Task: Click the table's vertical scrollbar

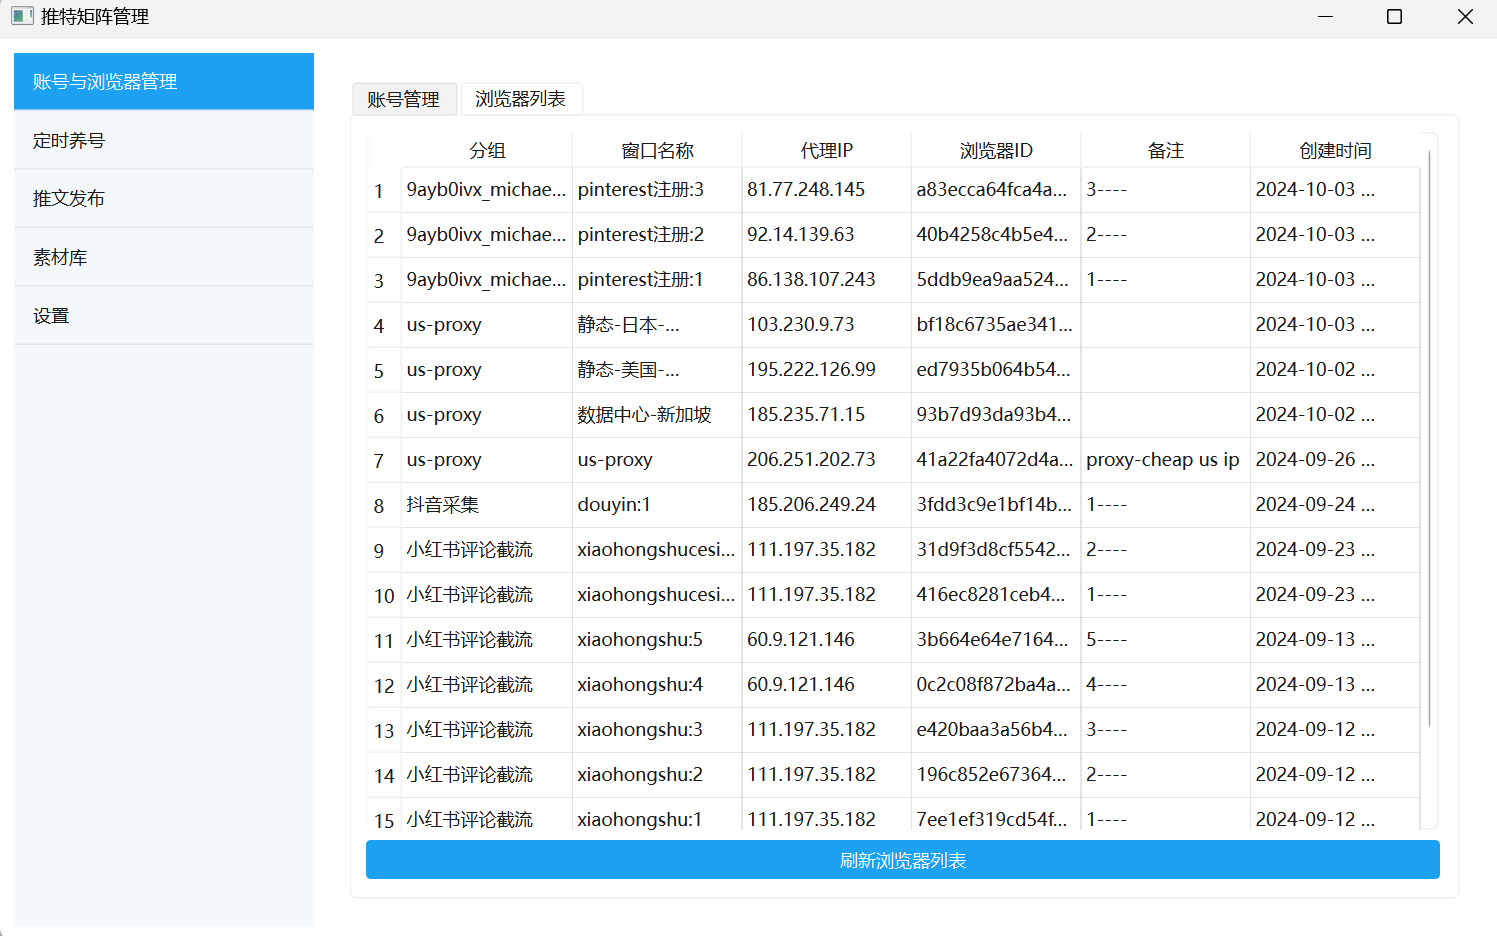Action: 1430,440
